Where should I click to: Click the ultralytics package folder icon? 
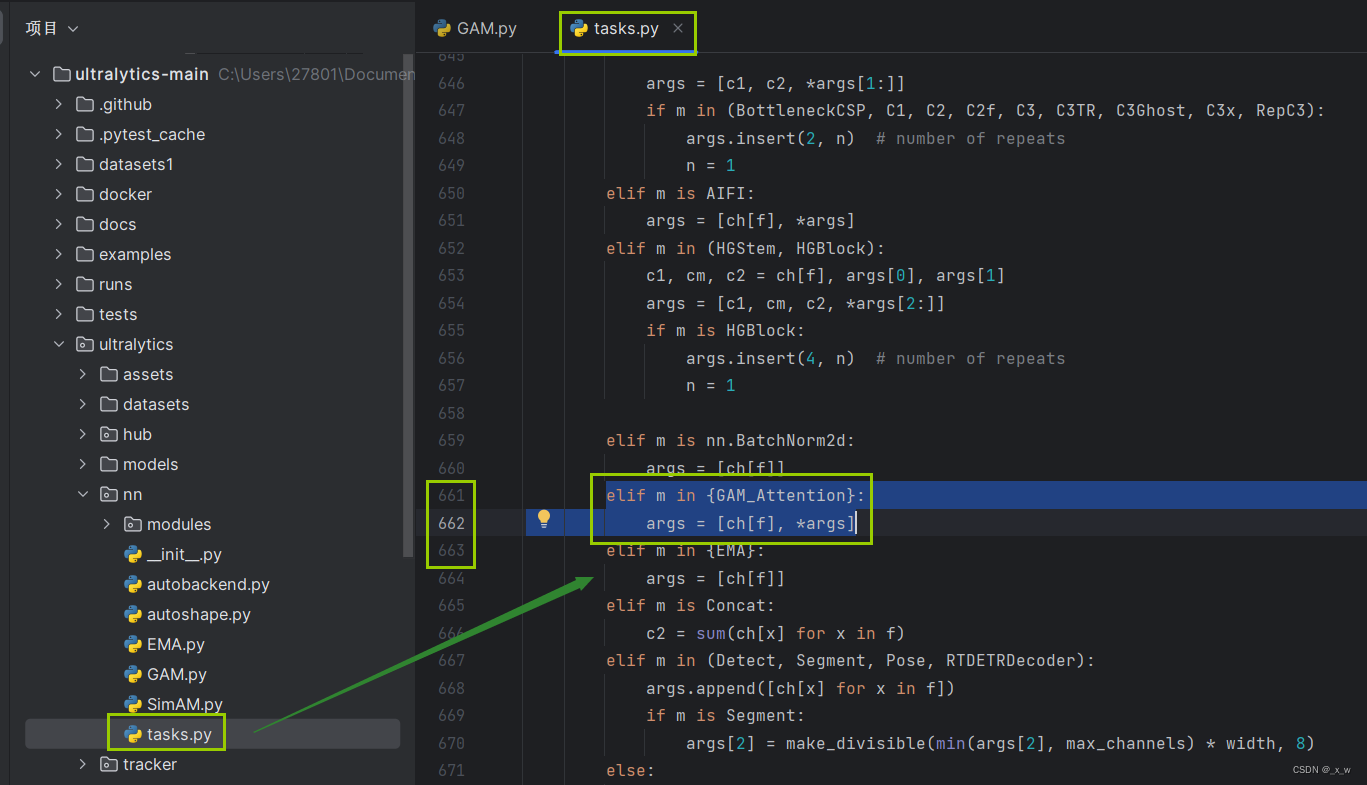(x=85, y=344)
